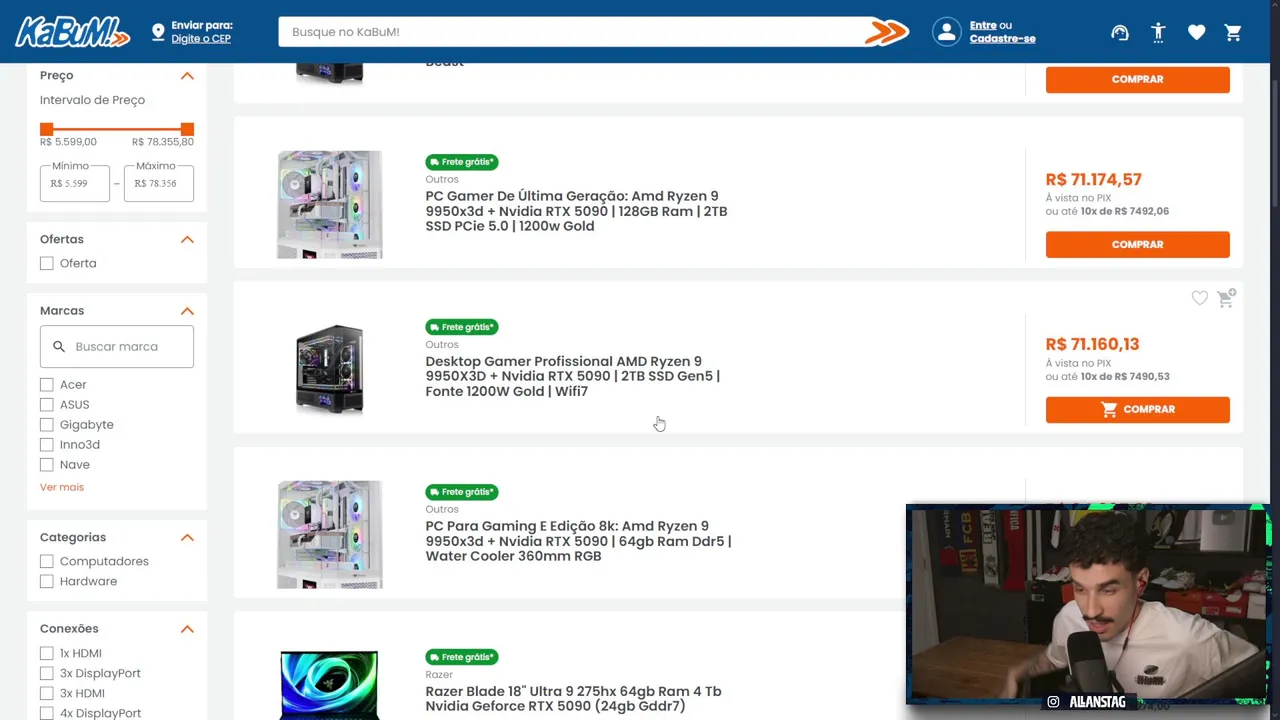
Task: Collapse the Preço filter section
Action: click(x=187, y=75)
